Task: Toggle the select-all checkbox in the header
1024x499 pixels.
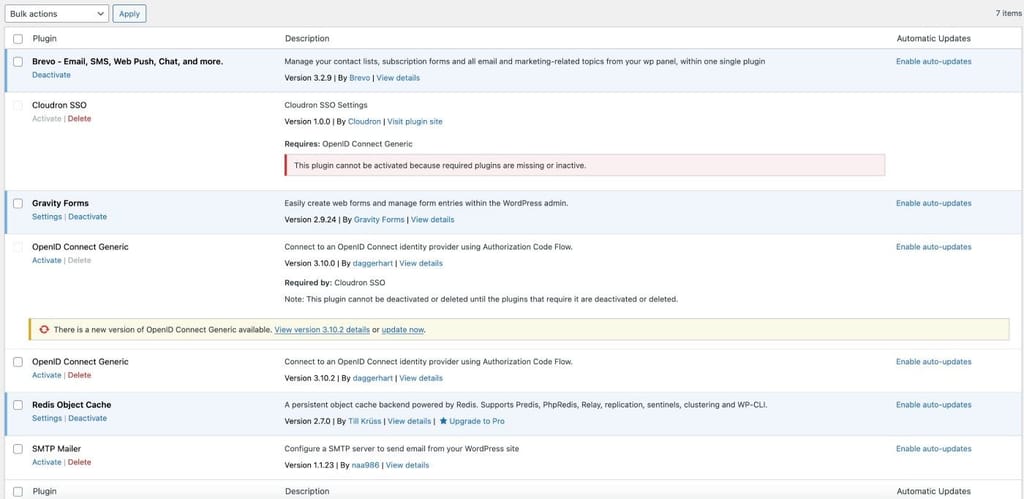Action: coord(18,39)
